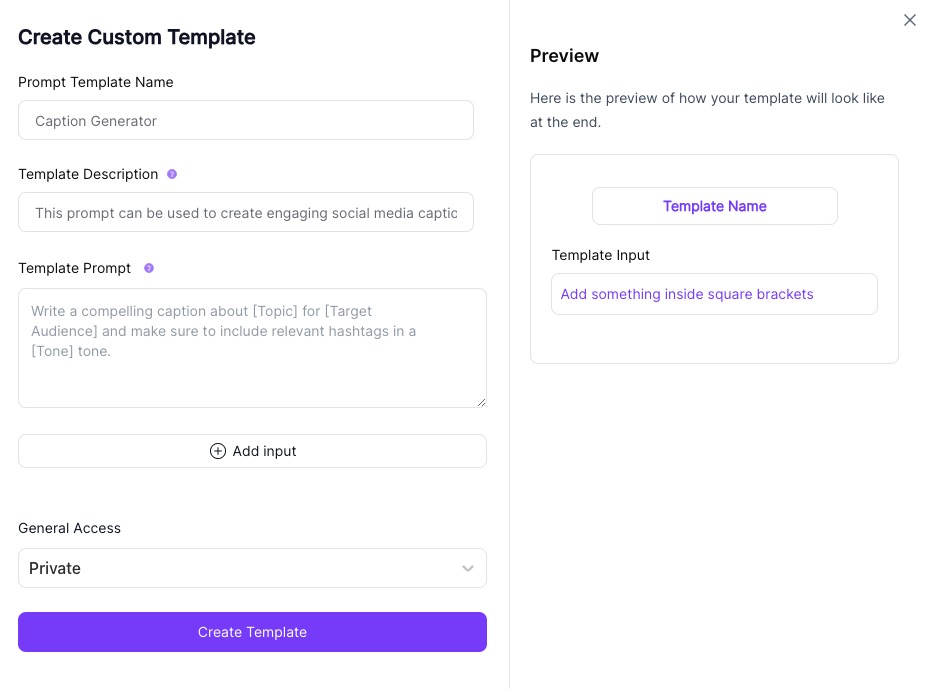
Task: Click the Template Prompt label text
Action: coord(75,268)
